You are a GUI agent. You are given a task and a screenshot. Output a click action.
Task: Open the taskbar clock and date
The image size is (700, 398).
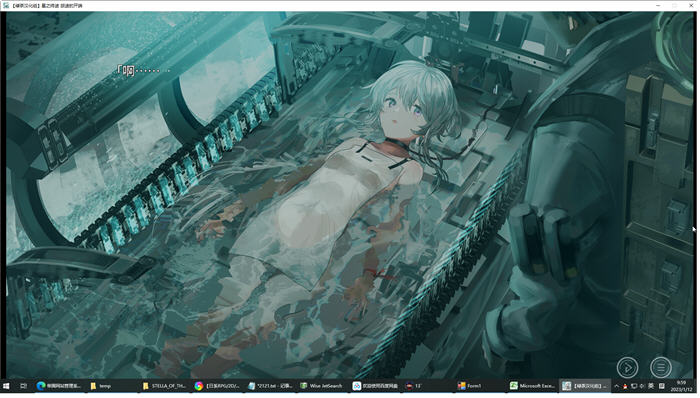point(681,386)
